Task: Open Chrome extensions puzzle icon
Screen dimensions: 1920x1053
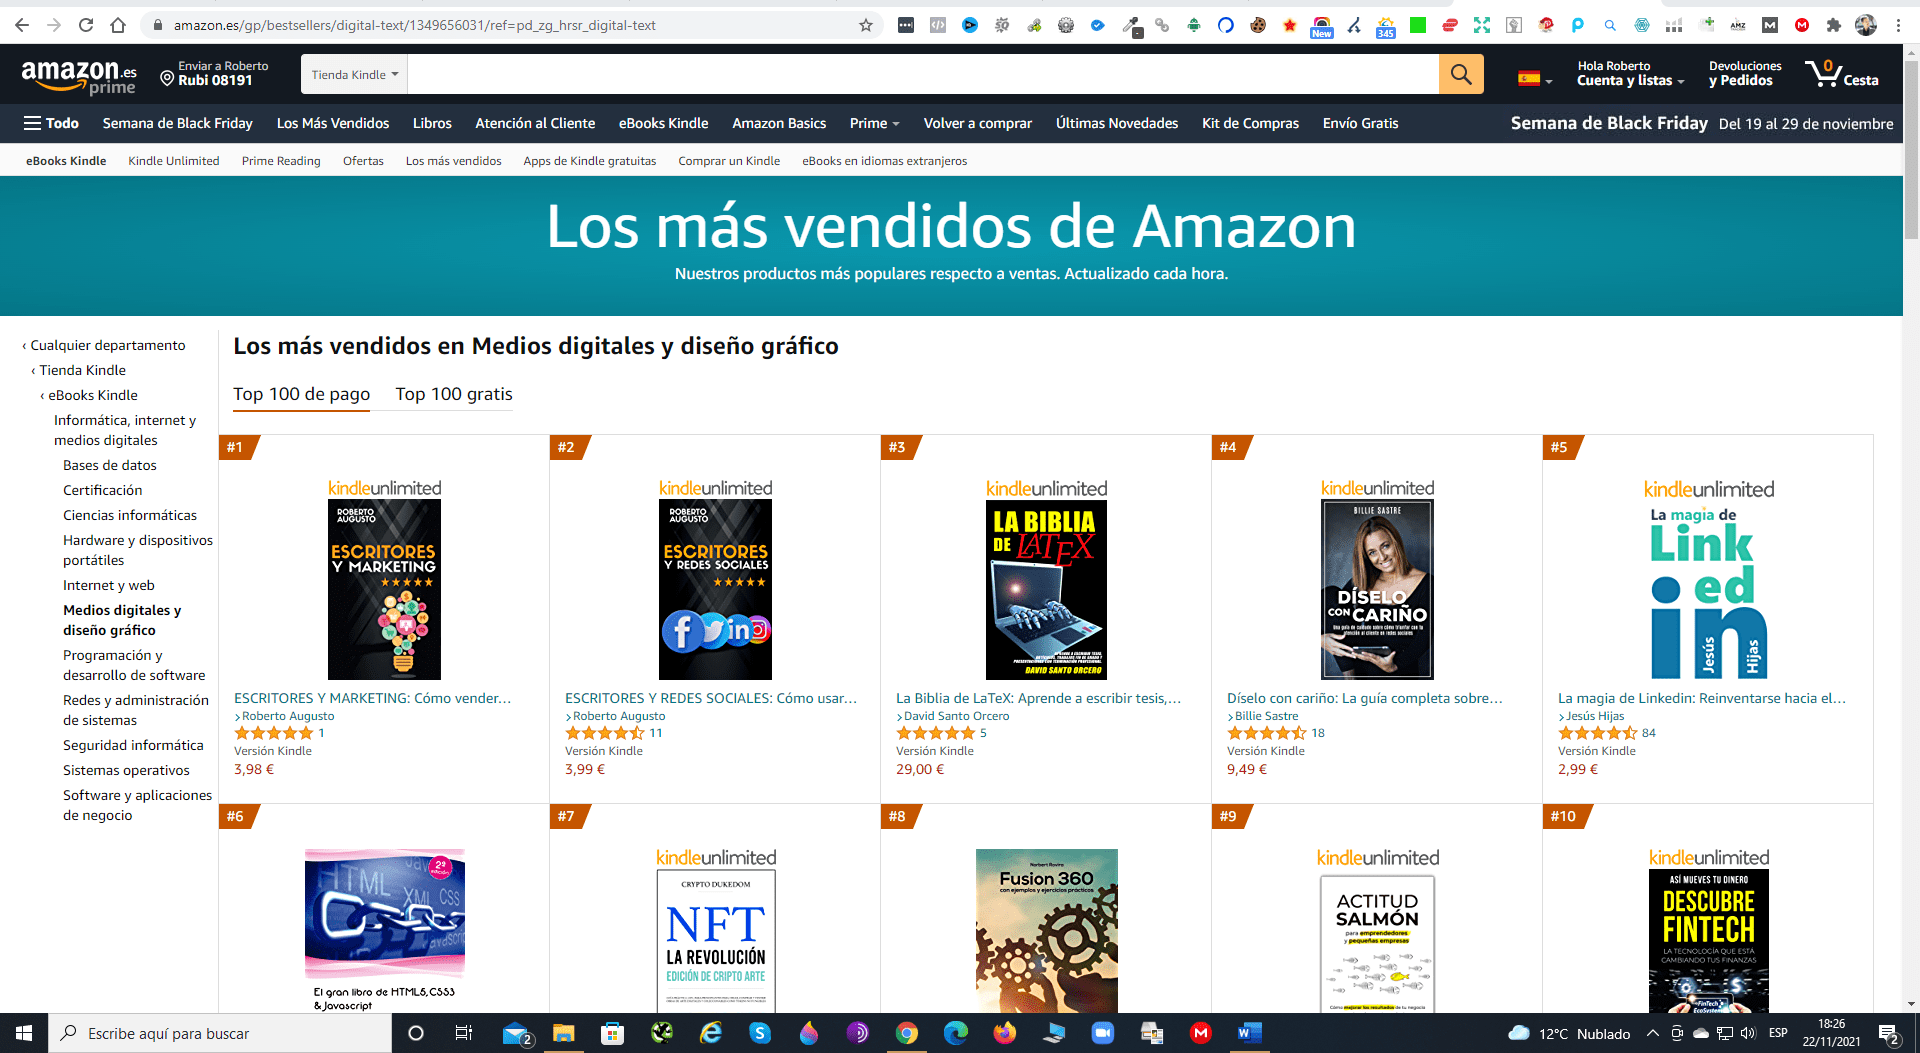Action: (1833, 25)
